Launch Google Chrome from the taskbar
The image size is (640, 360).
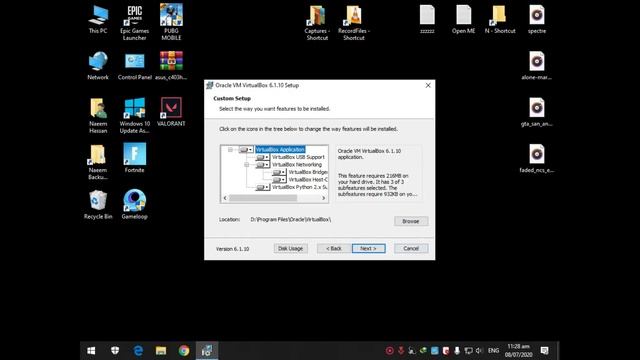click(x=184, y=351)
